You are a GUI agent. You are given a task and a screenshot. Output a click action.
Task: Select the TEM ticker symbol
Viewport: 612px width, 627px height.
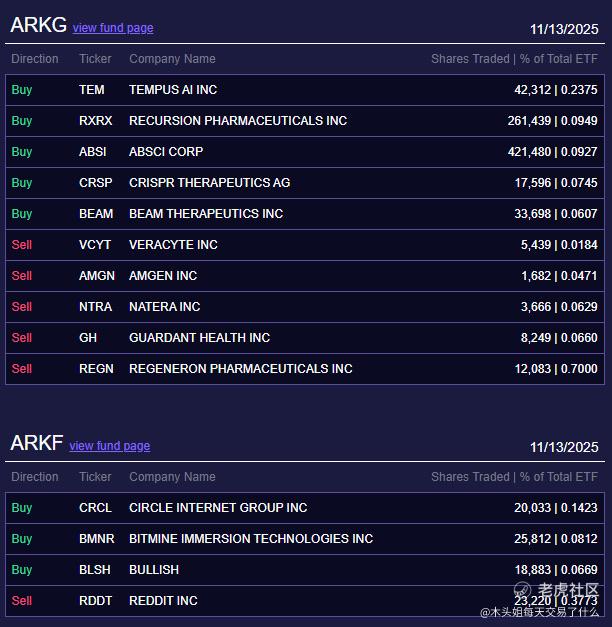(92, 90)
